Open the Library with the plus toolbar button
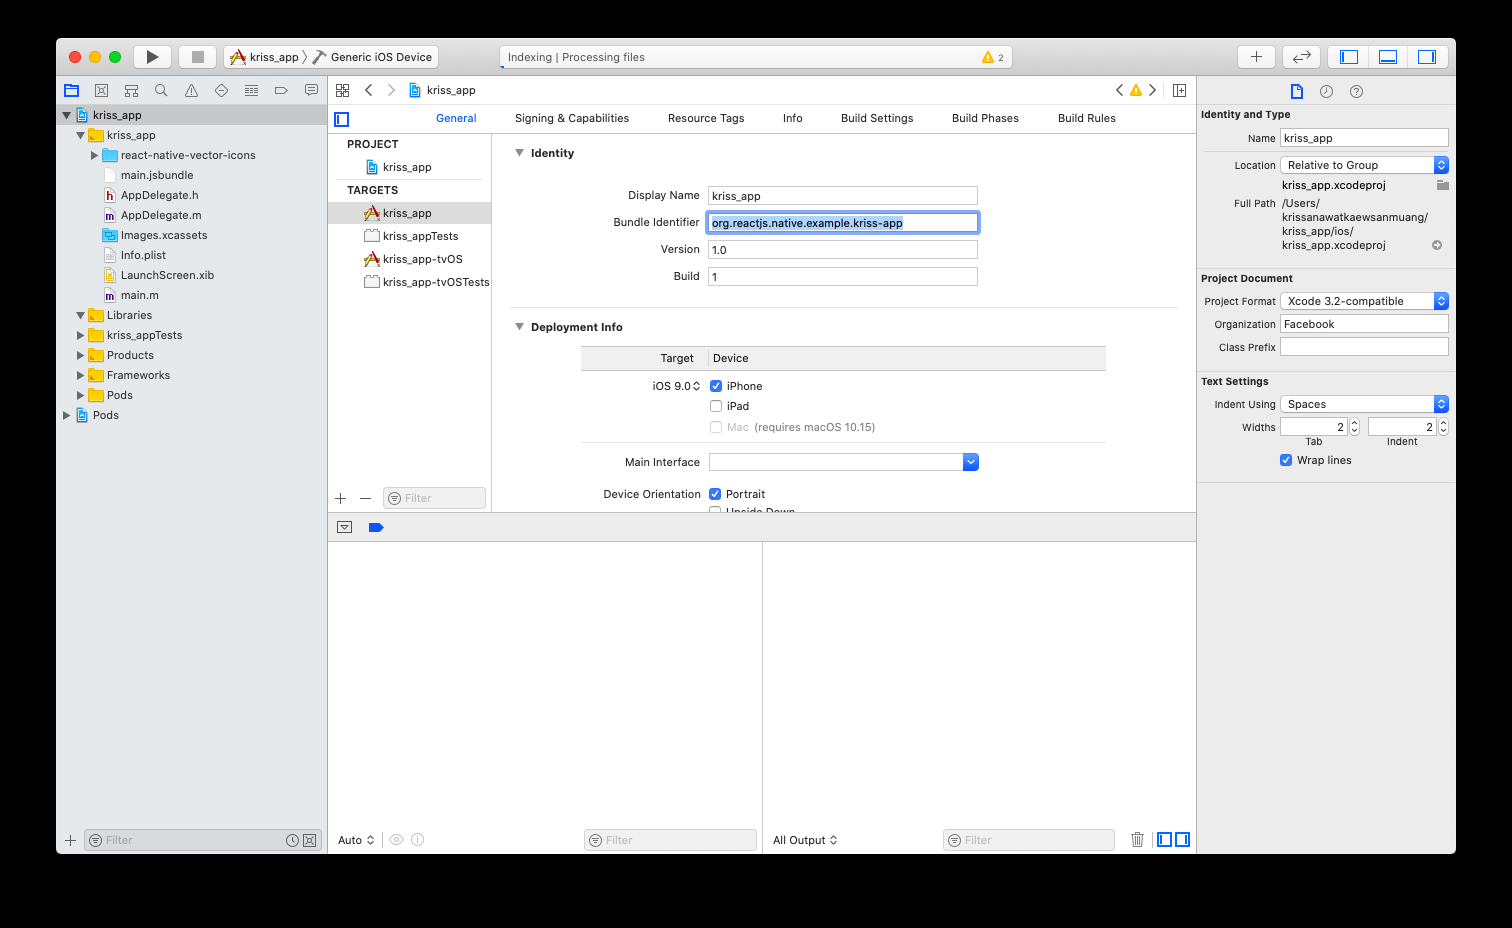Screen dimensions: 1512x928 [x=1256, y=57]
